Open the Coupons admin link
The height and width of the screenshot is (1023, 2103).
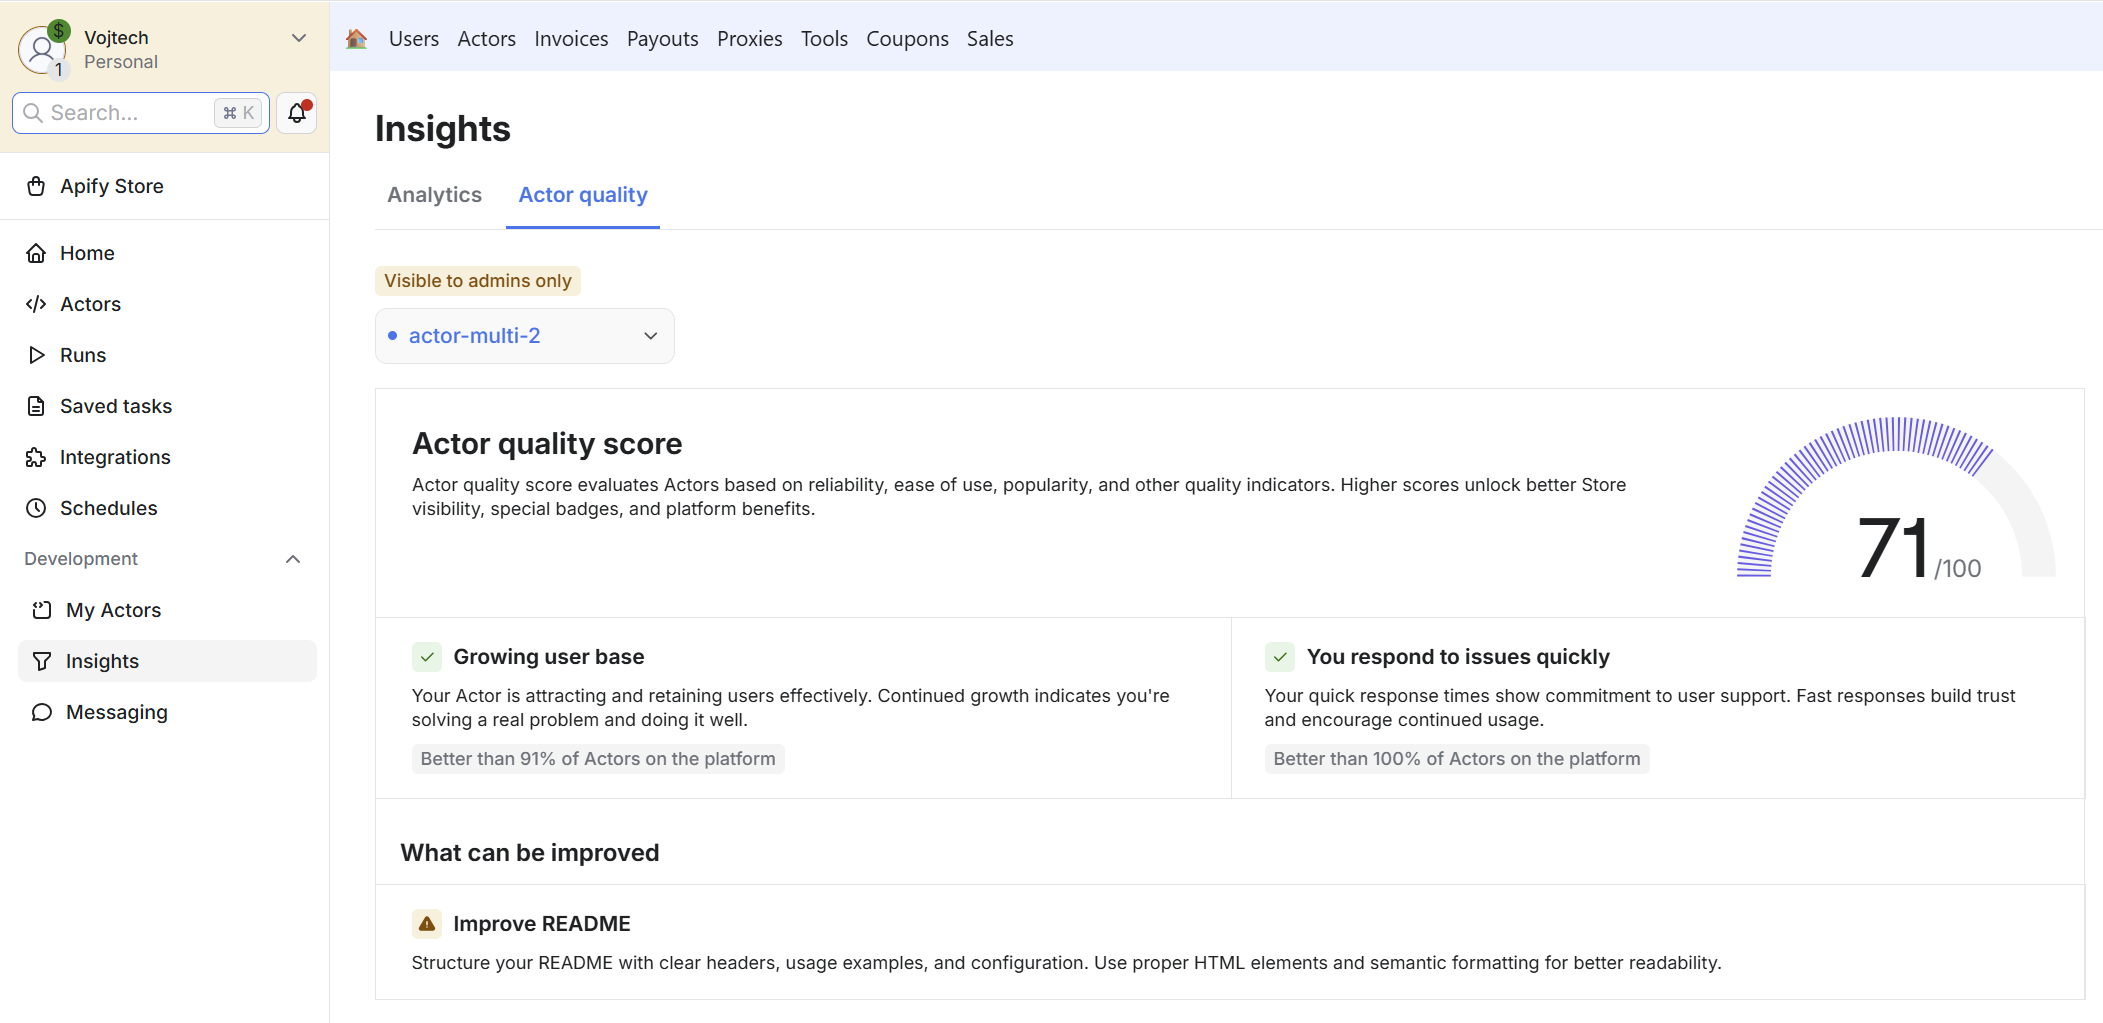(x=907, y=39)
